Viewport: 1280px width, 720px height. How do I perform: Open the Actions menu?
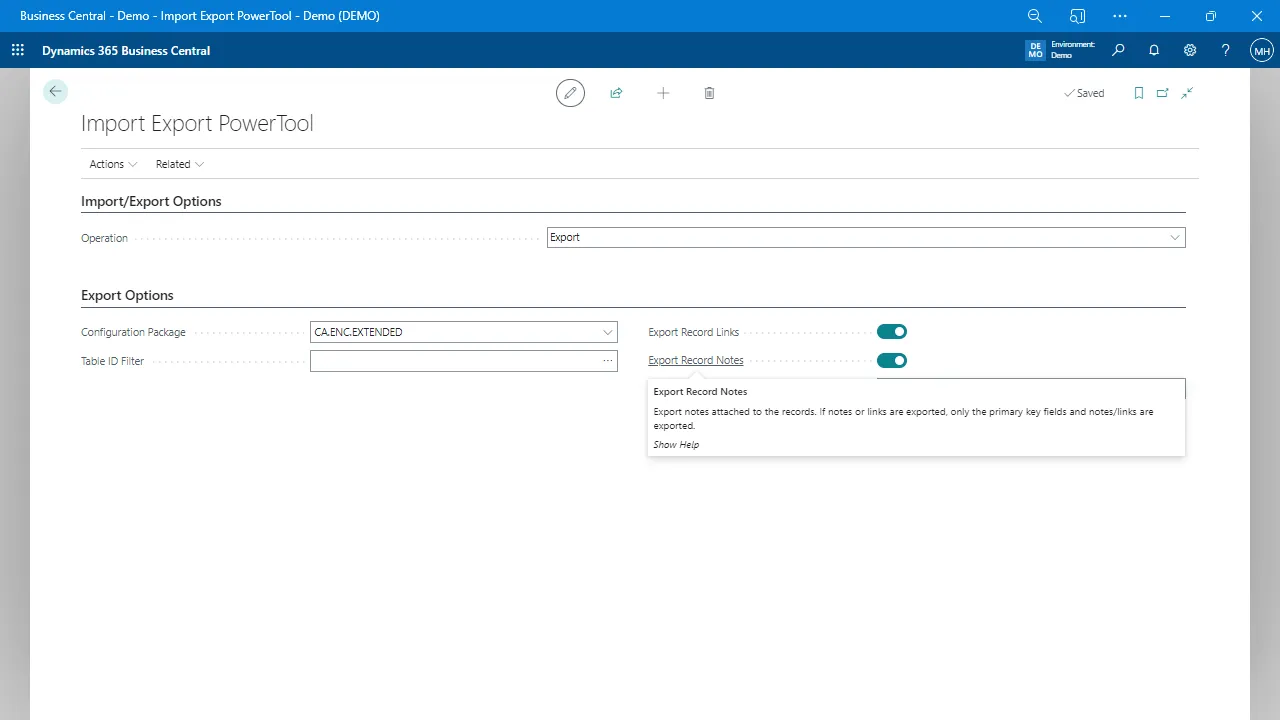coord(113,164)
